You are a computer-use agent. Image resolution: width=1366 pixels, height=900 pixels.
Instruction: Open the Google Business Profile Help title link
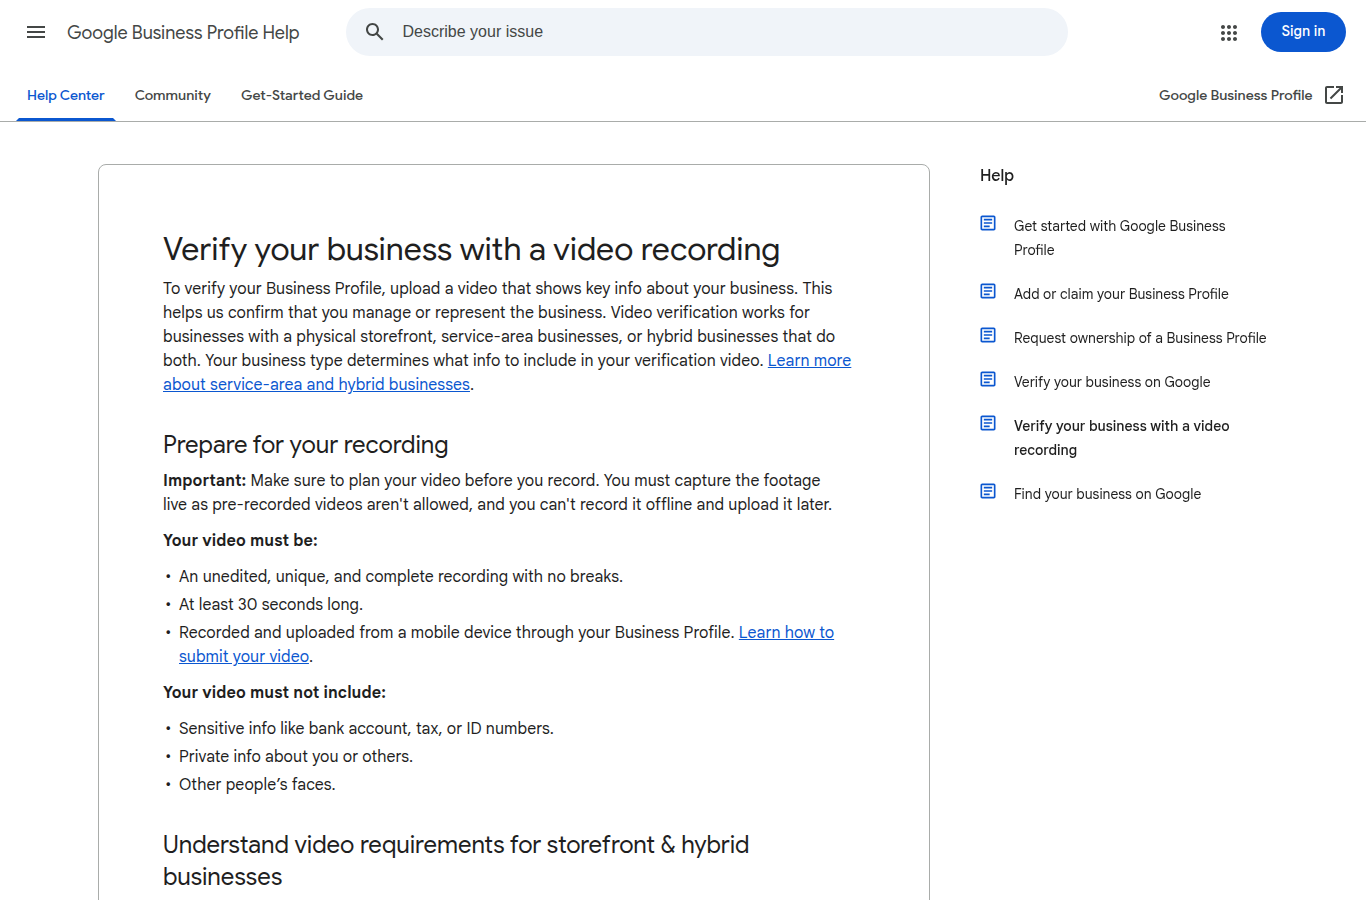[x=183, y=33]
